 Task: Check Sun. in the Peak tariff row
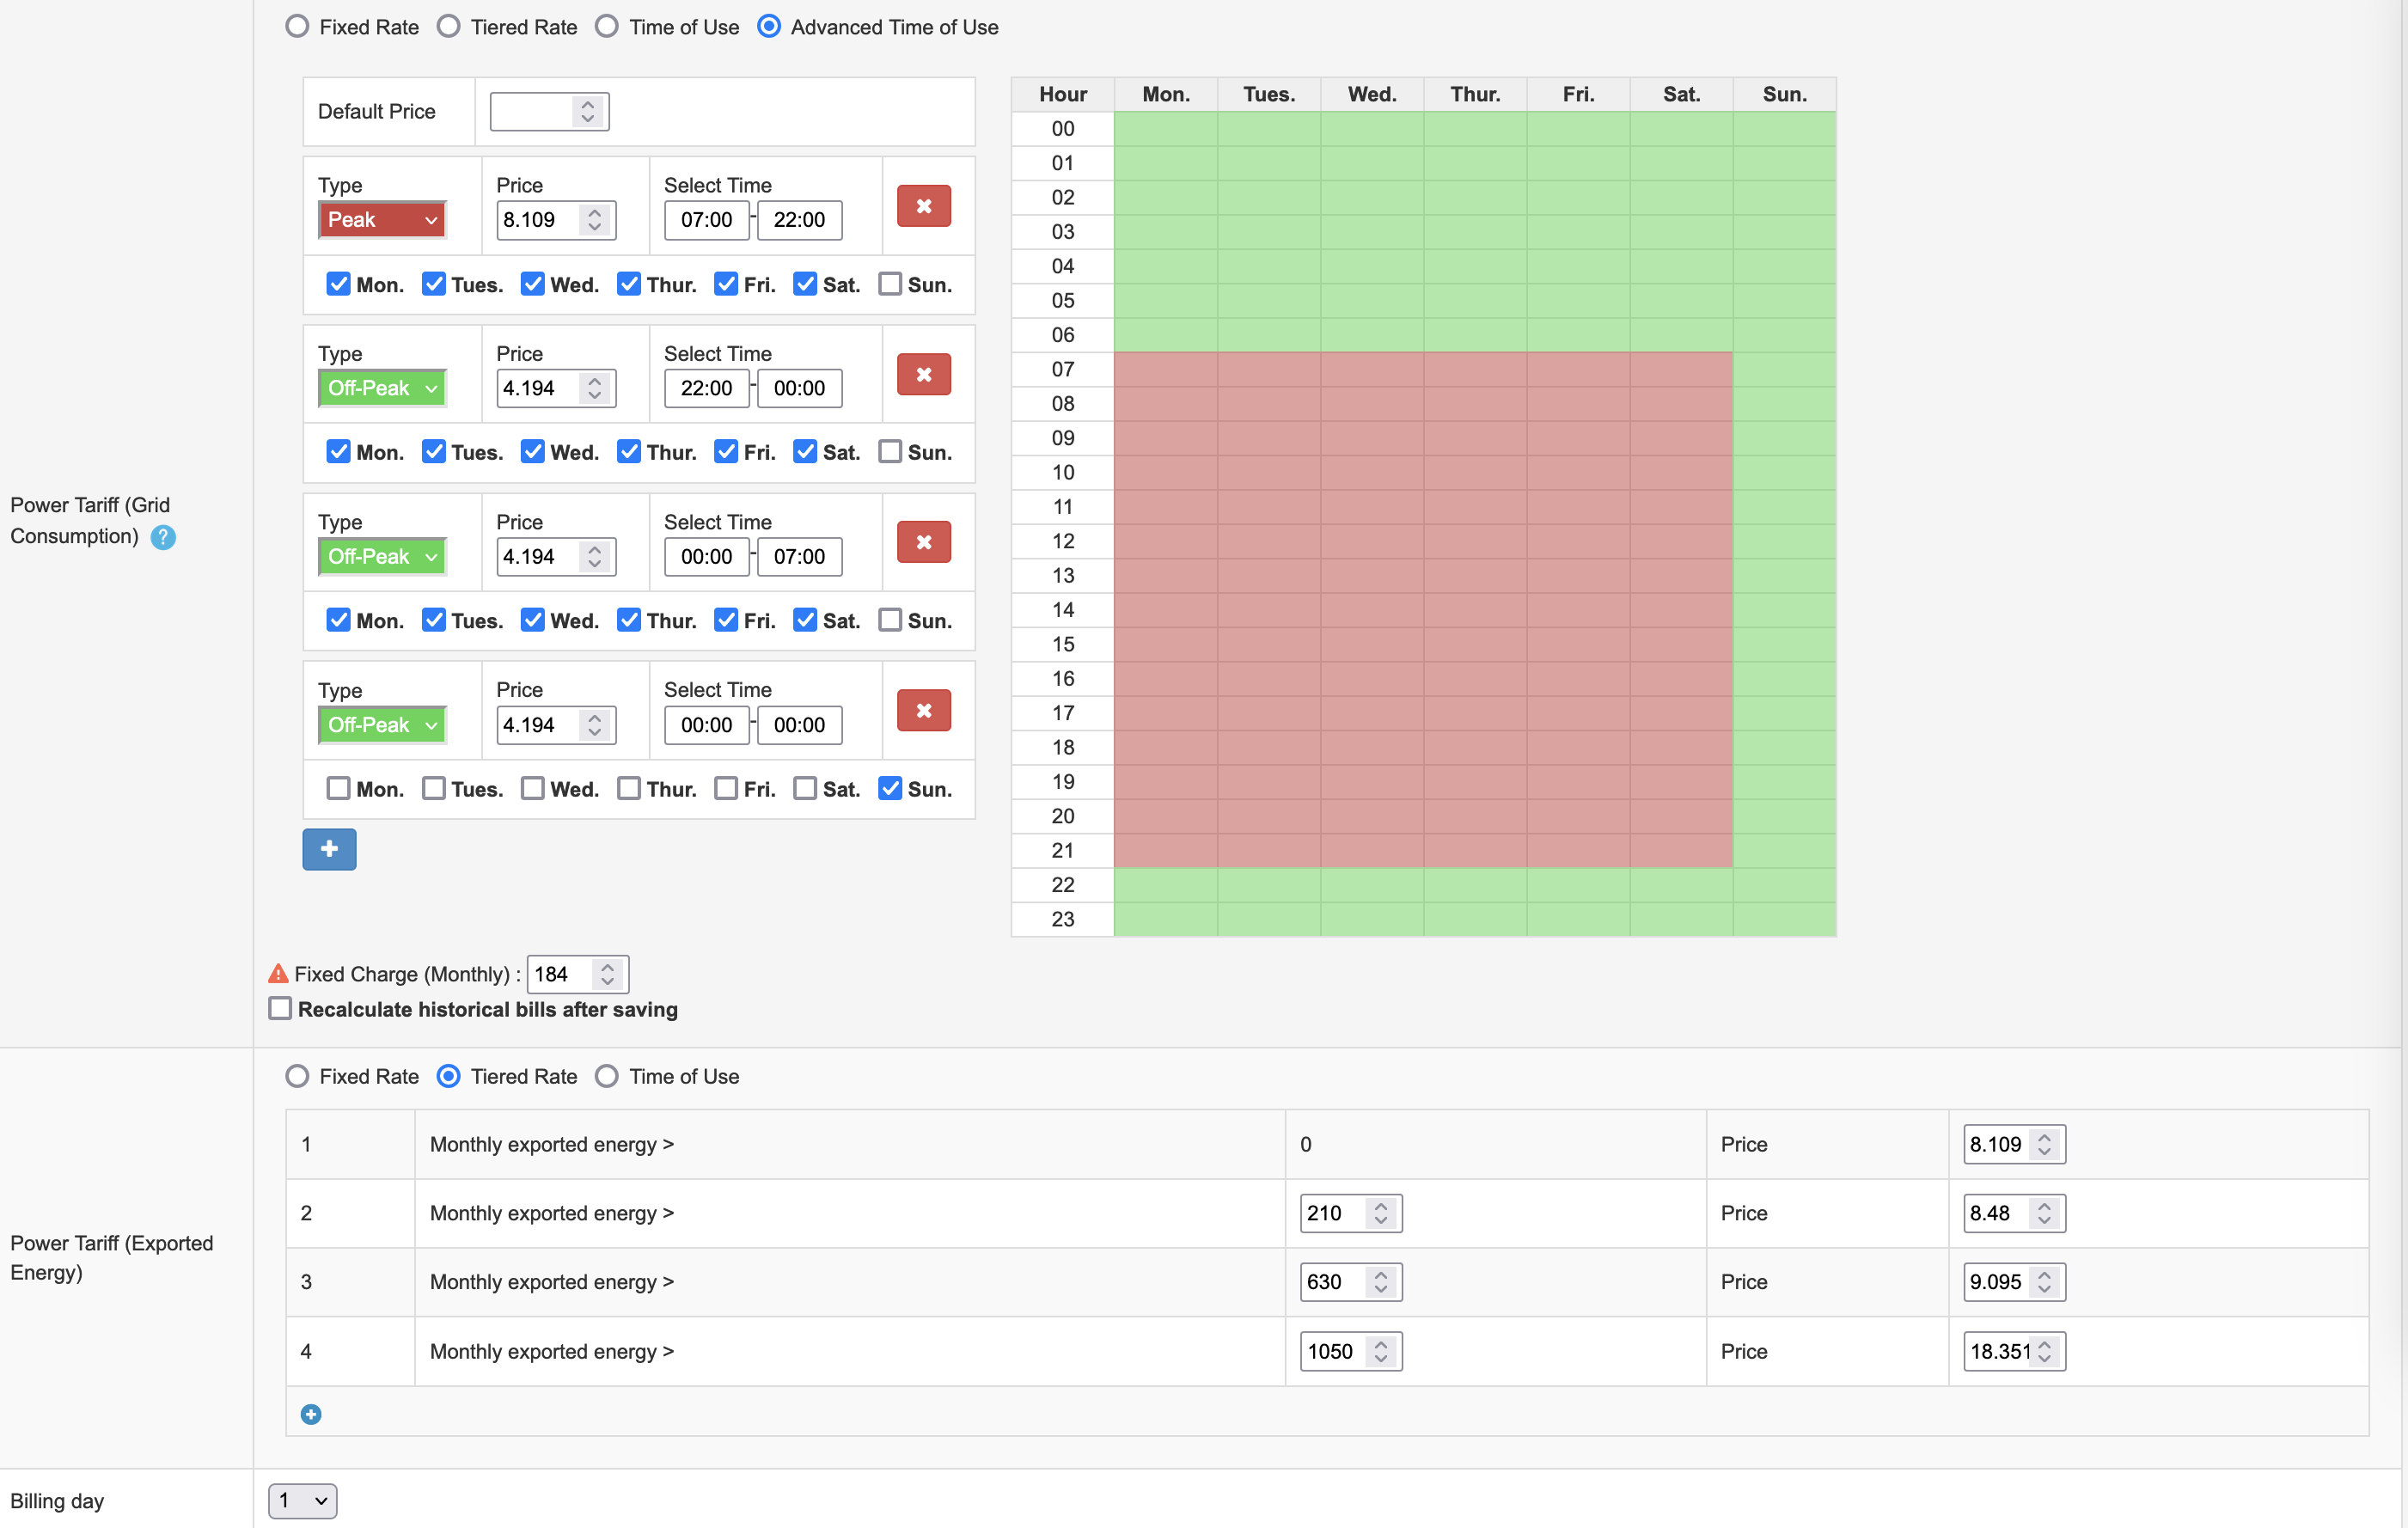889,284
